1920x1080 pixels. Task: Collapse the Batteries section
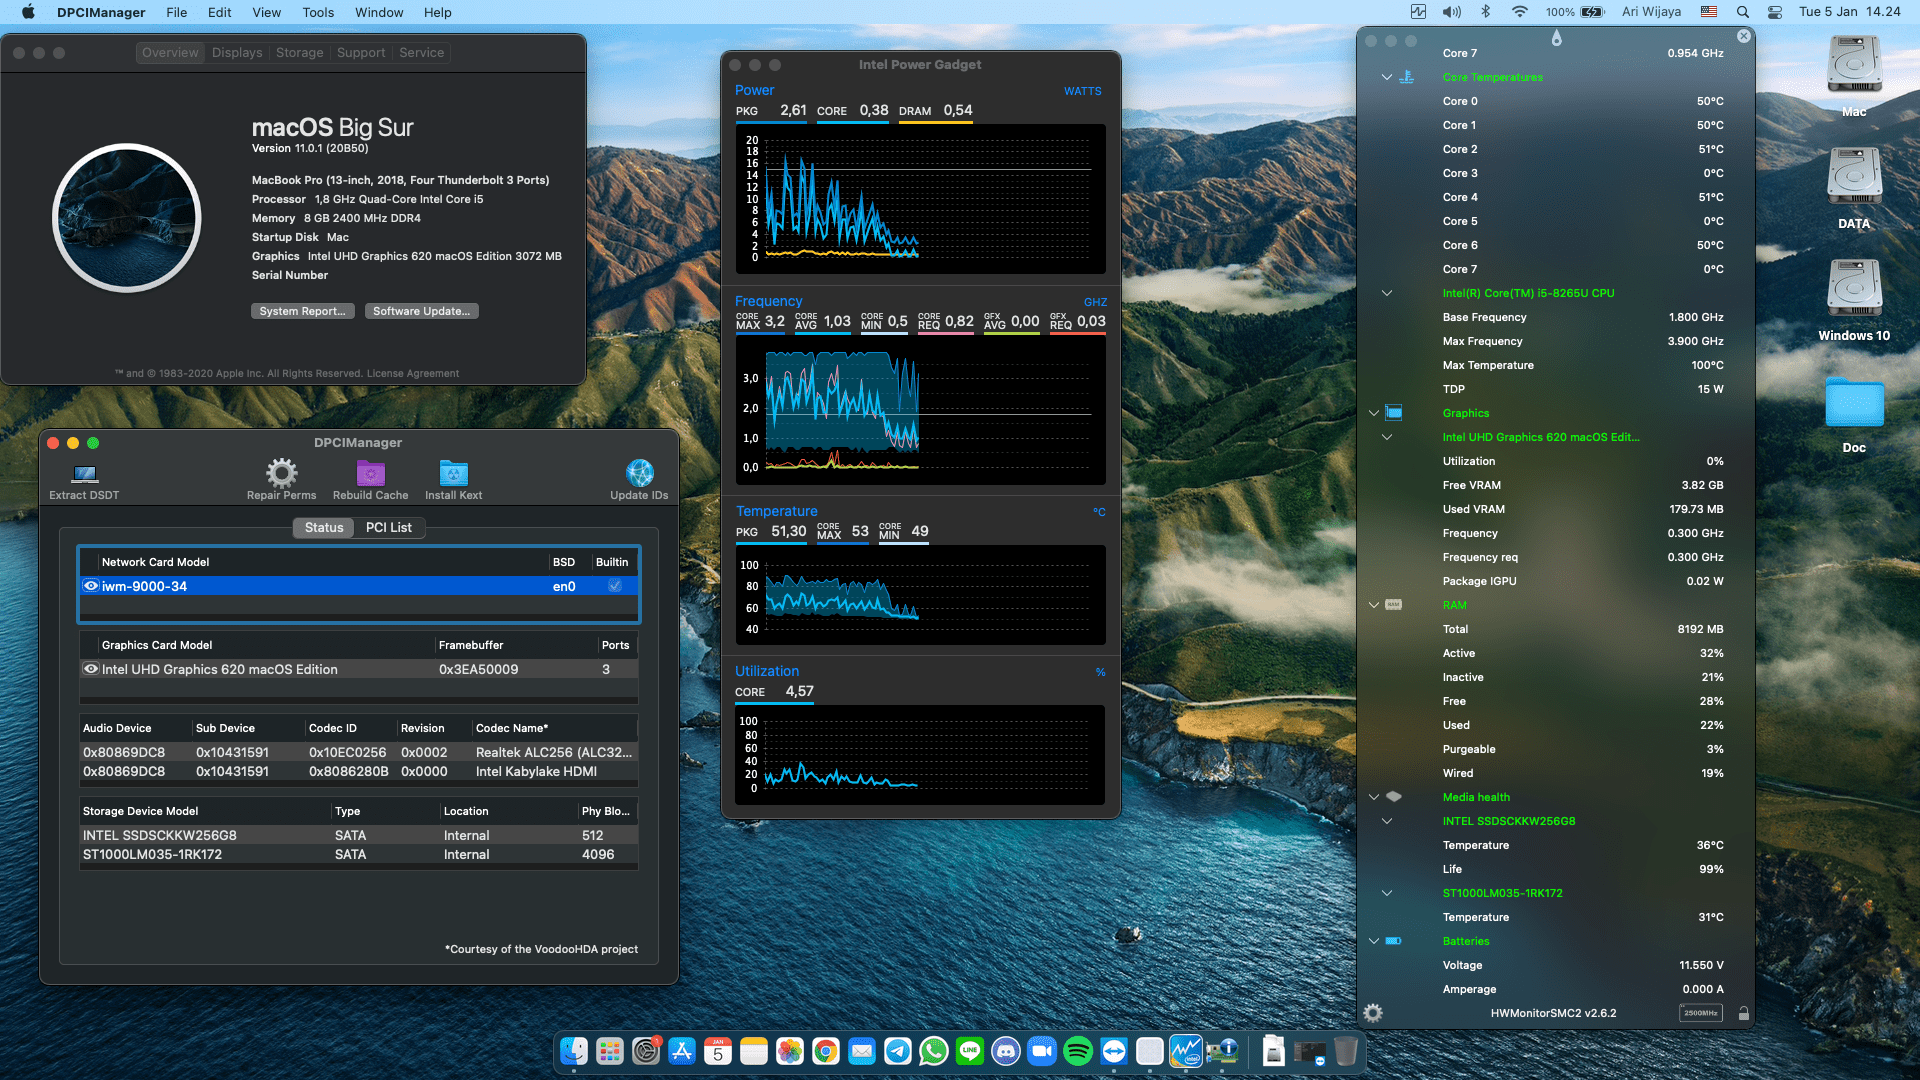[1374, 941]
